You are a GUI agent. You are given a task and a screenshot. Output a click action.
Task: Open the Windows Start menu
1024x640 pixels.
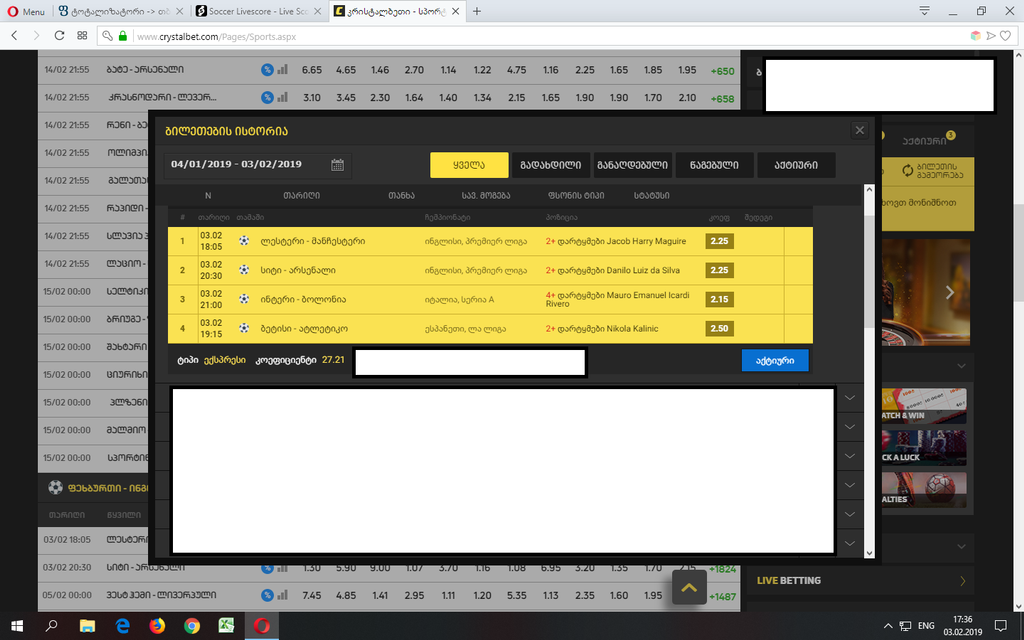[x=17, y=626]
